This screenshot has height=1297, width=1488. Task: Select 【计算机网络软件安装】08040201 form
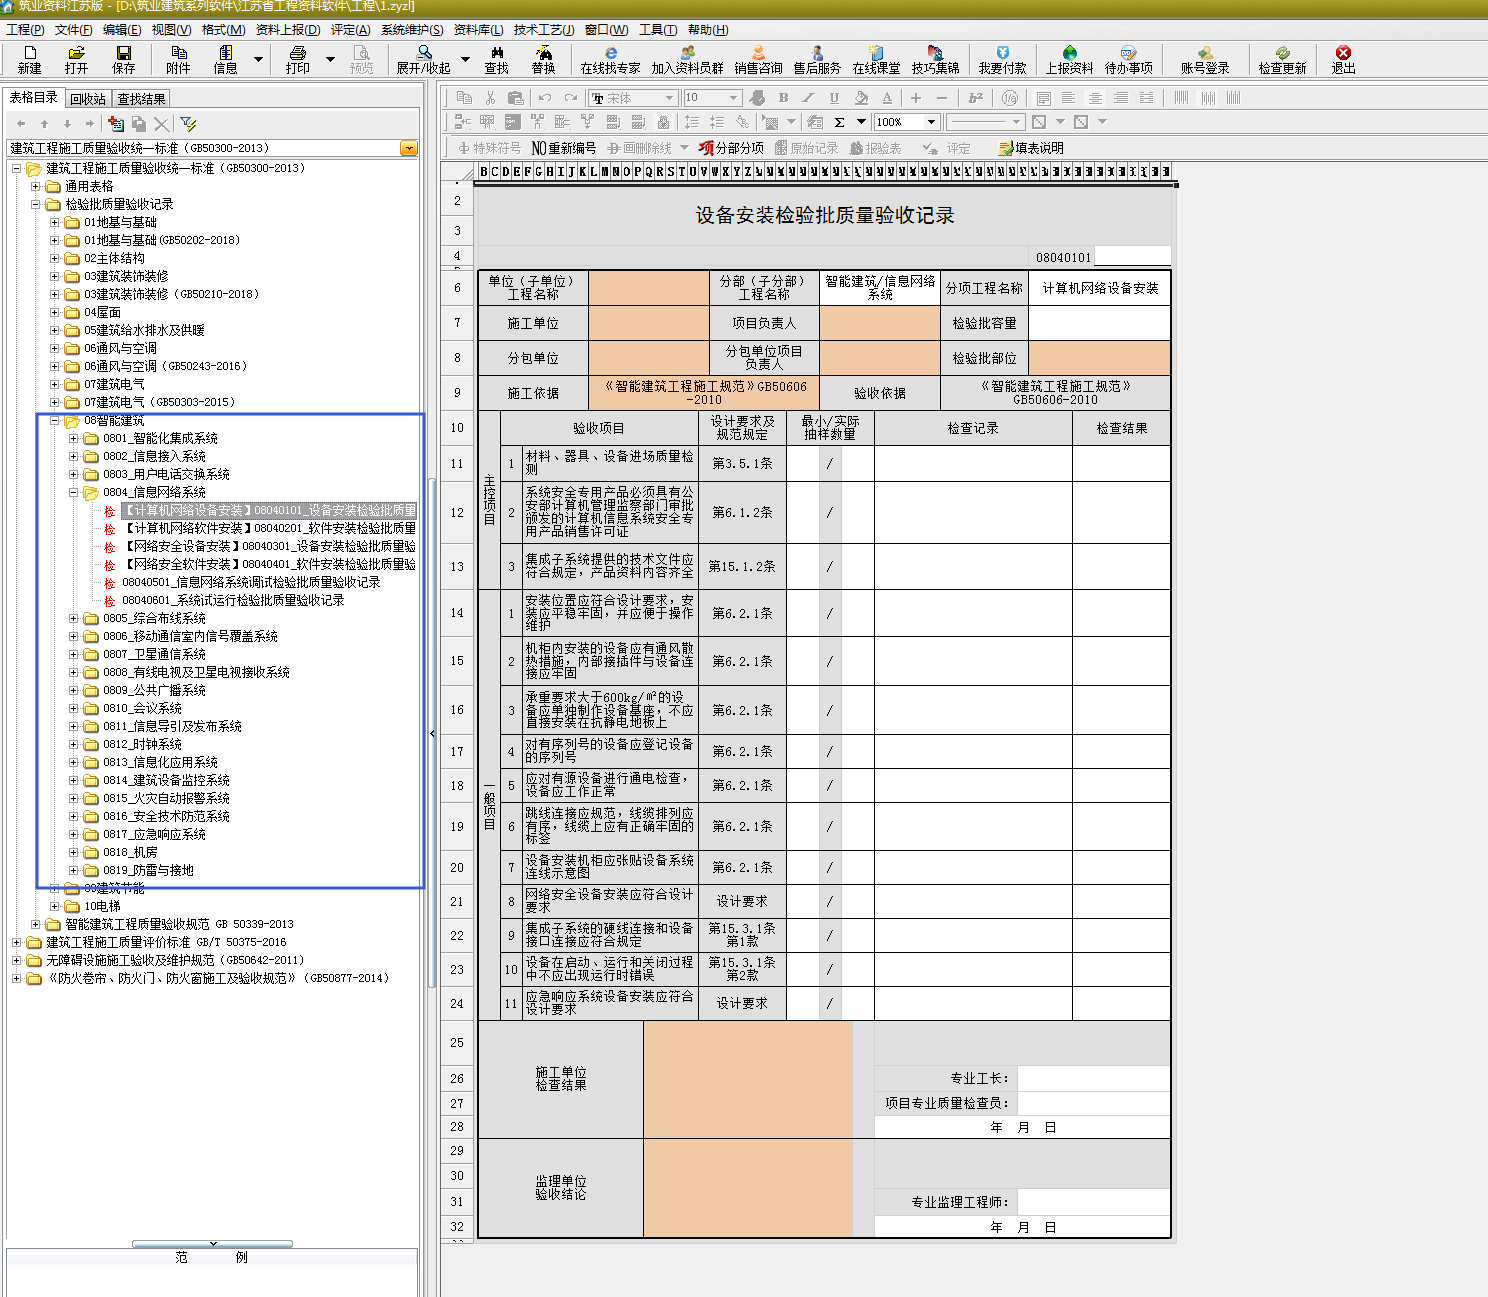269,529
